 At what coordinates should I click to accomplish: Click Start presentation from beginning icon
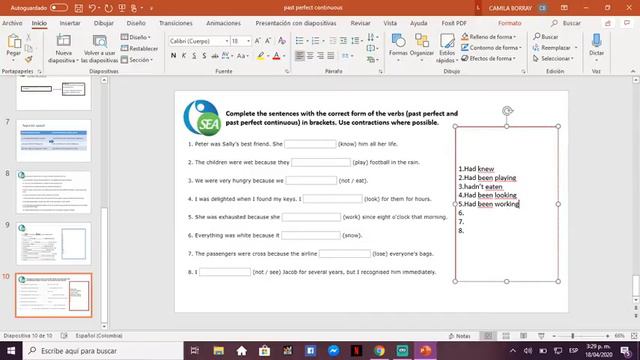click(x=122, y=8)
